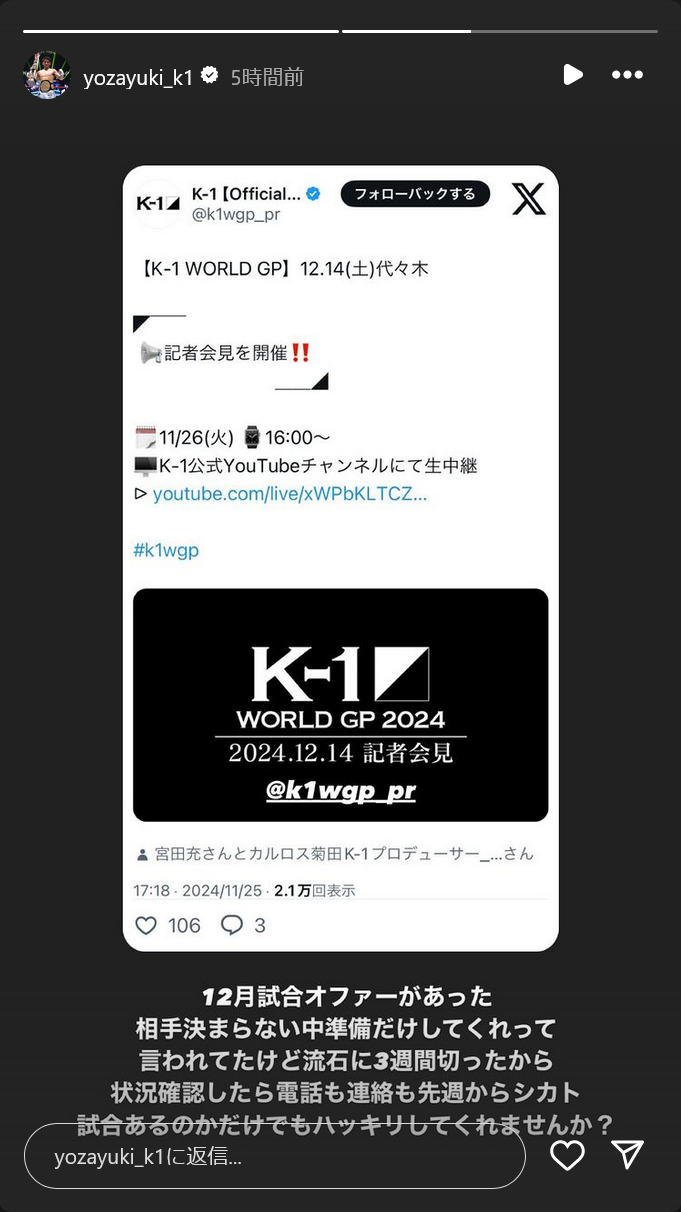Click the フォローバックする button
The width and height of the screenshot is (681, 1212).
point(415,194)
